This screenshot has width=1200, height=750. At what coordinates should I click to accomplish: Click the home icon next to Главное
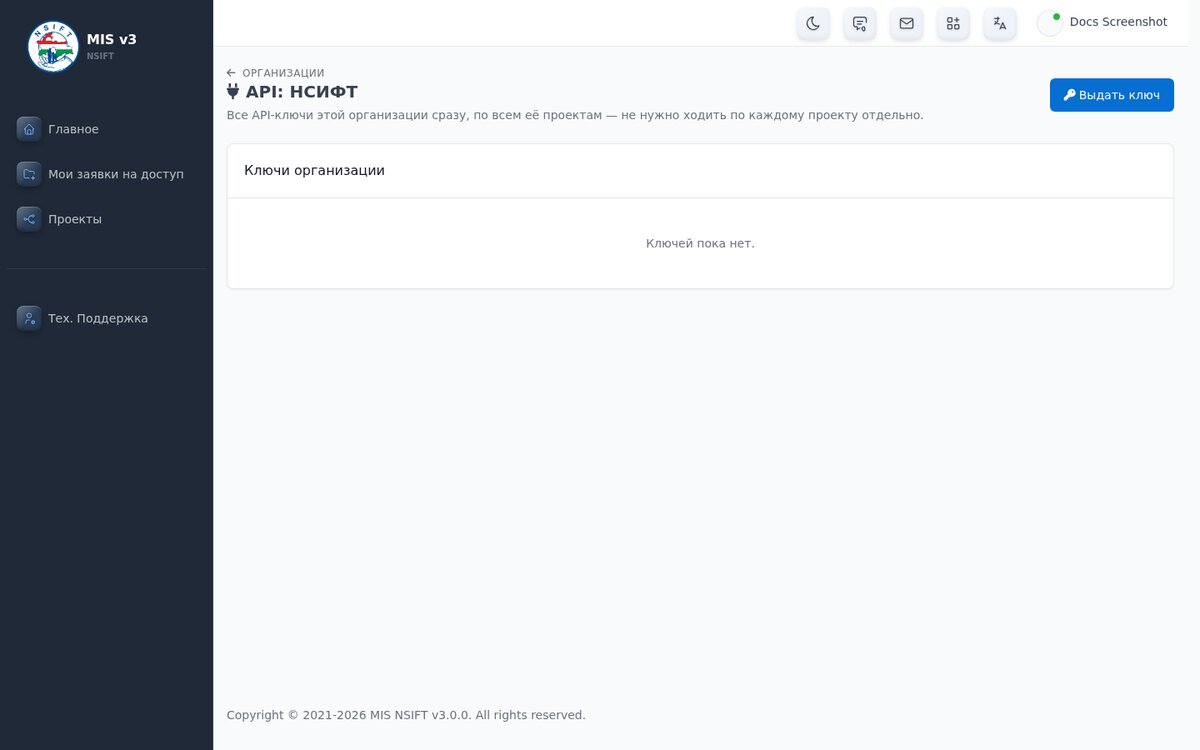29,129
